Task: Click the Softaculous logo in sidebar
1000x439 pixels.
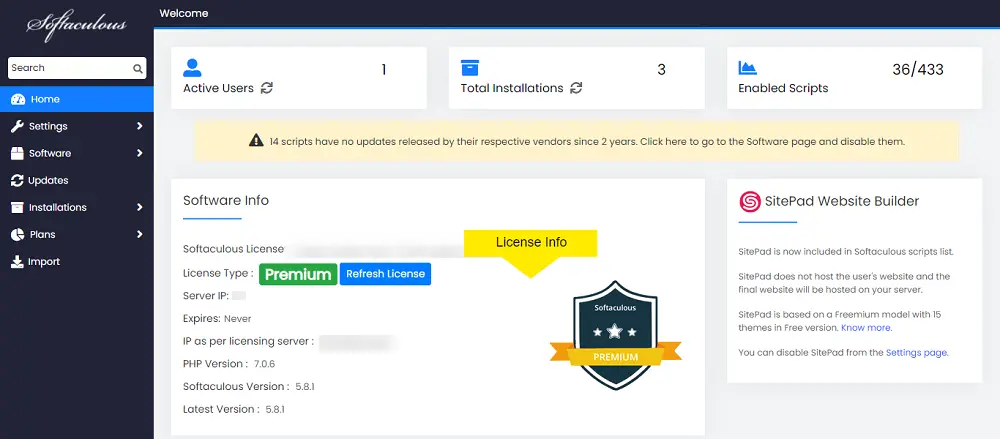Action: 76,26
